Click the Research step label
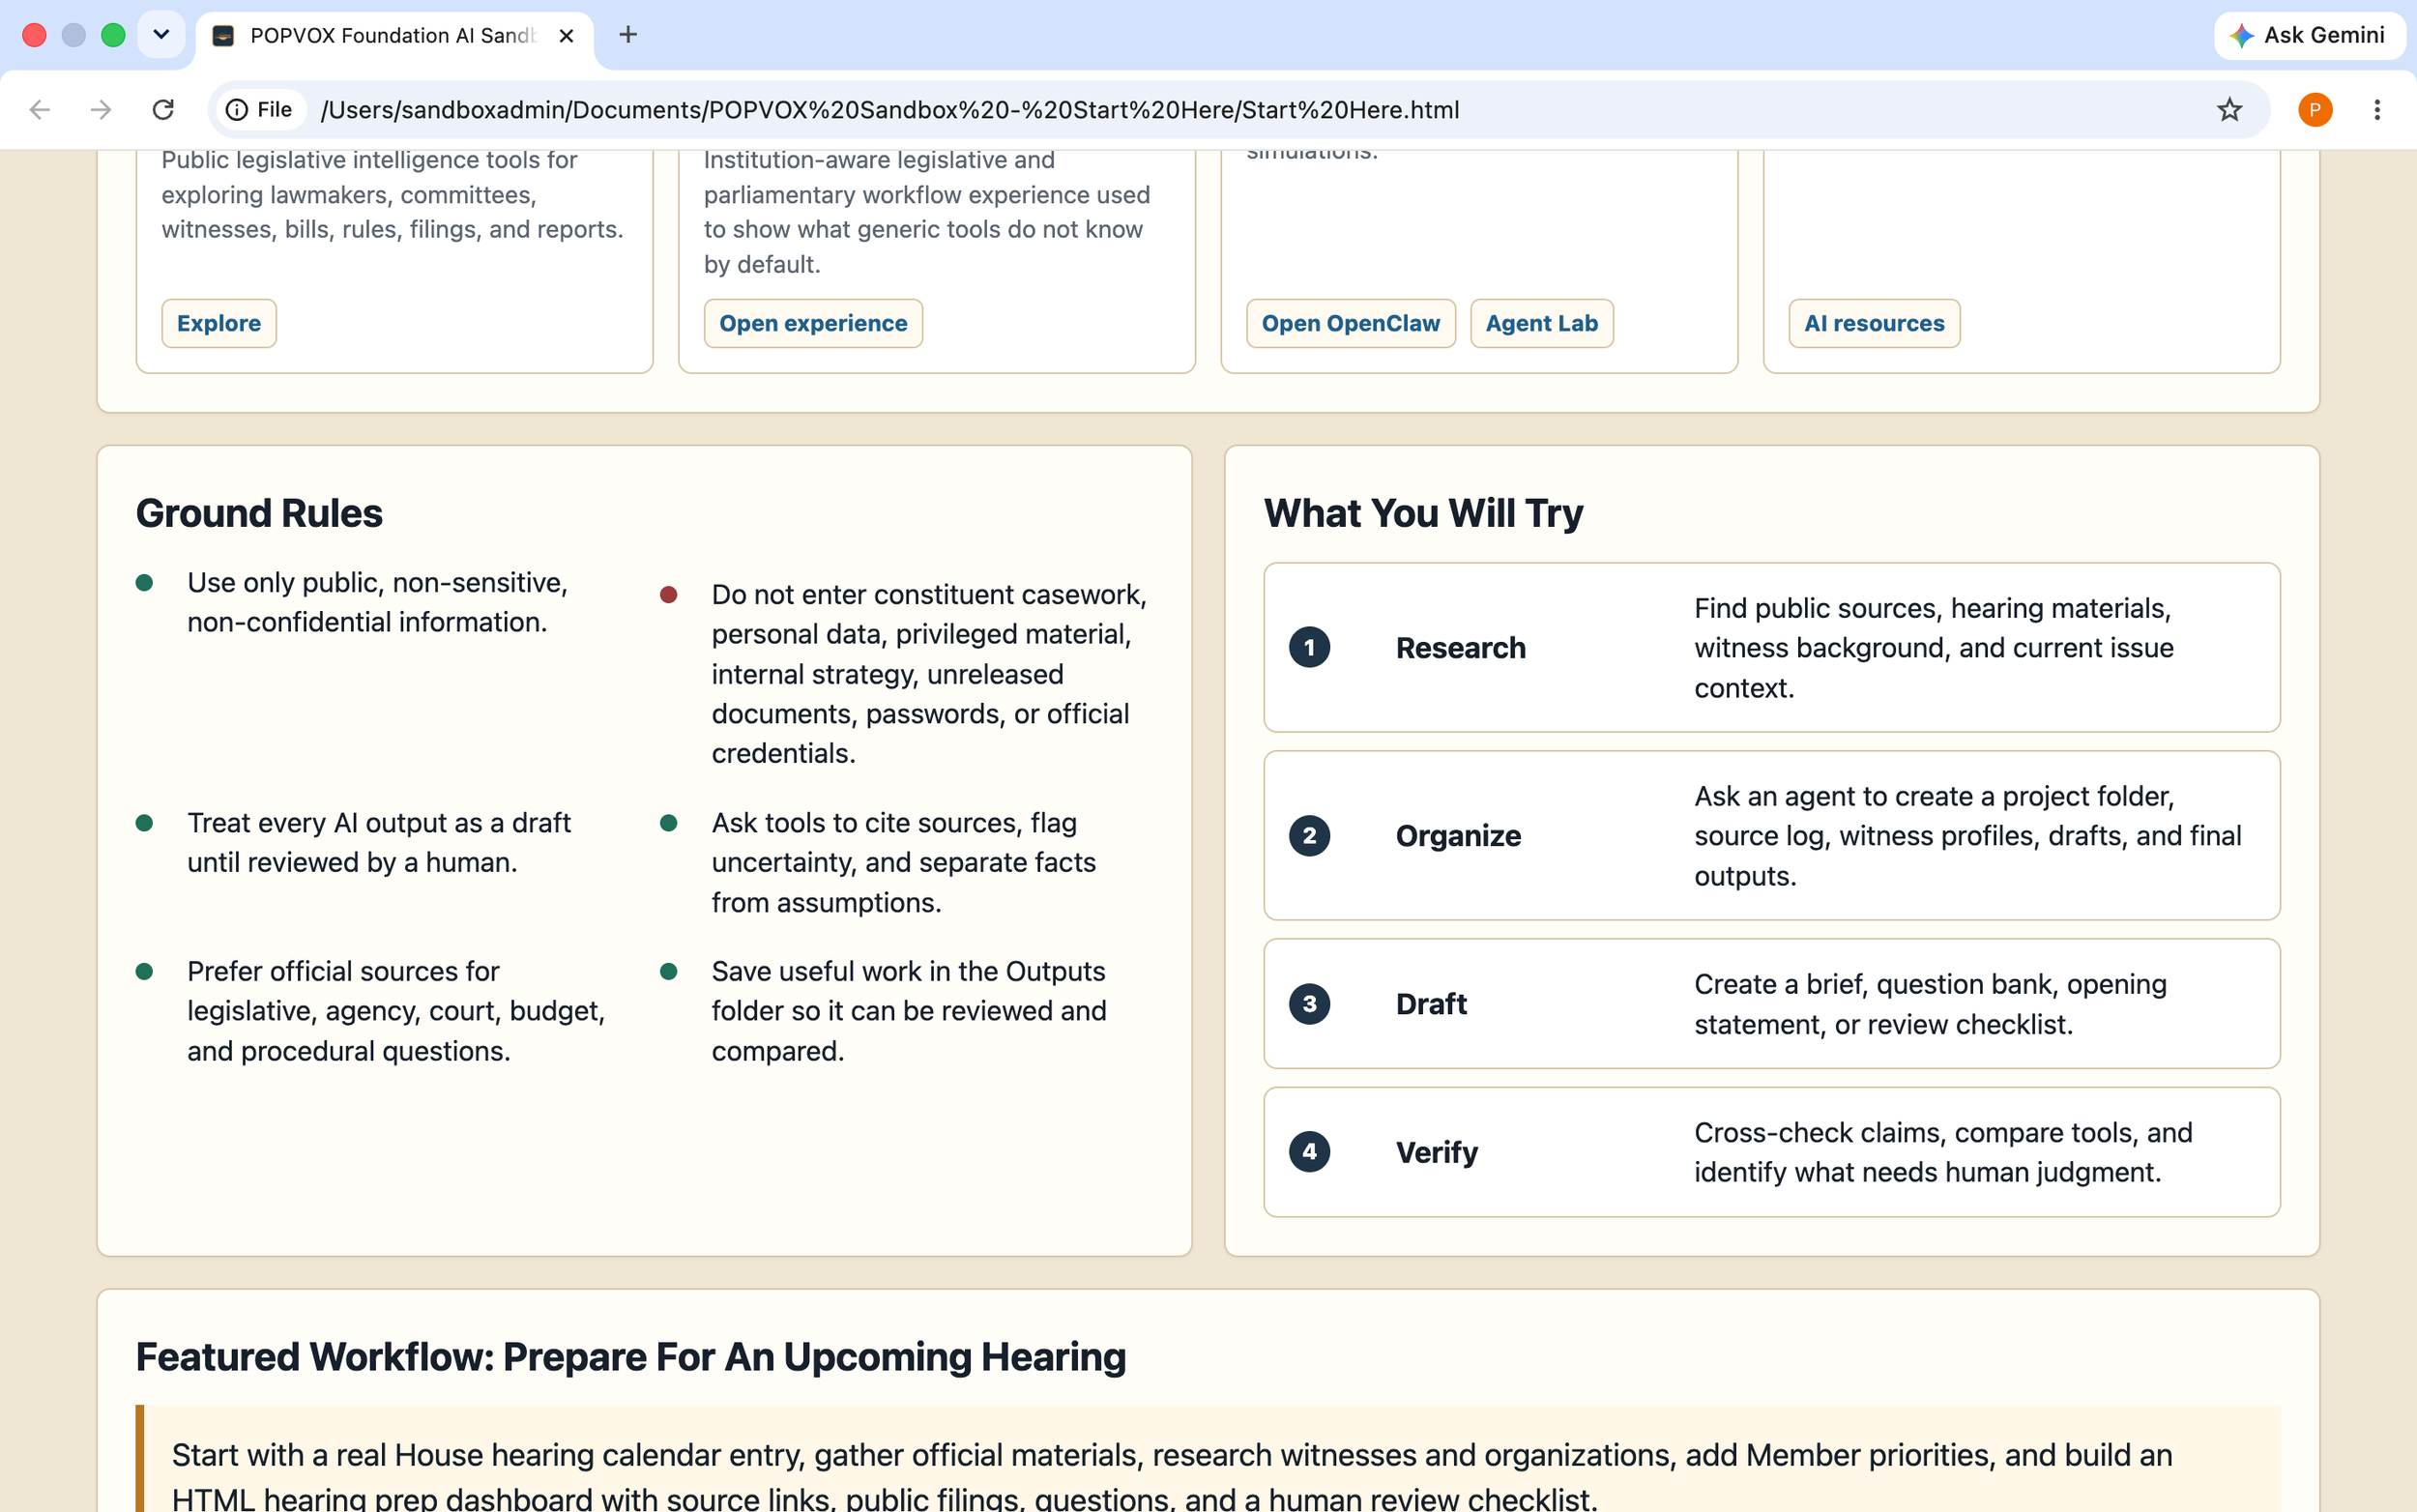Viewport: 2417px width, 1512px height. pos(1460,648)
